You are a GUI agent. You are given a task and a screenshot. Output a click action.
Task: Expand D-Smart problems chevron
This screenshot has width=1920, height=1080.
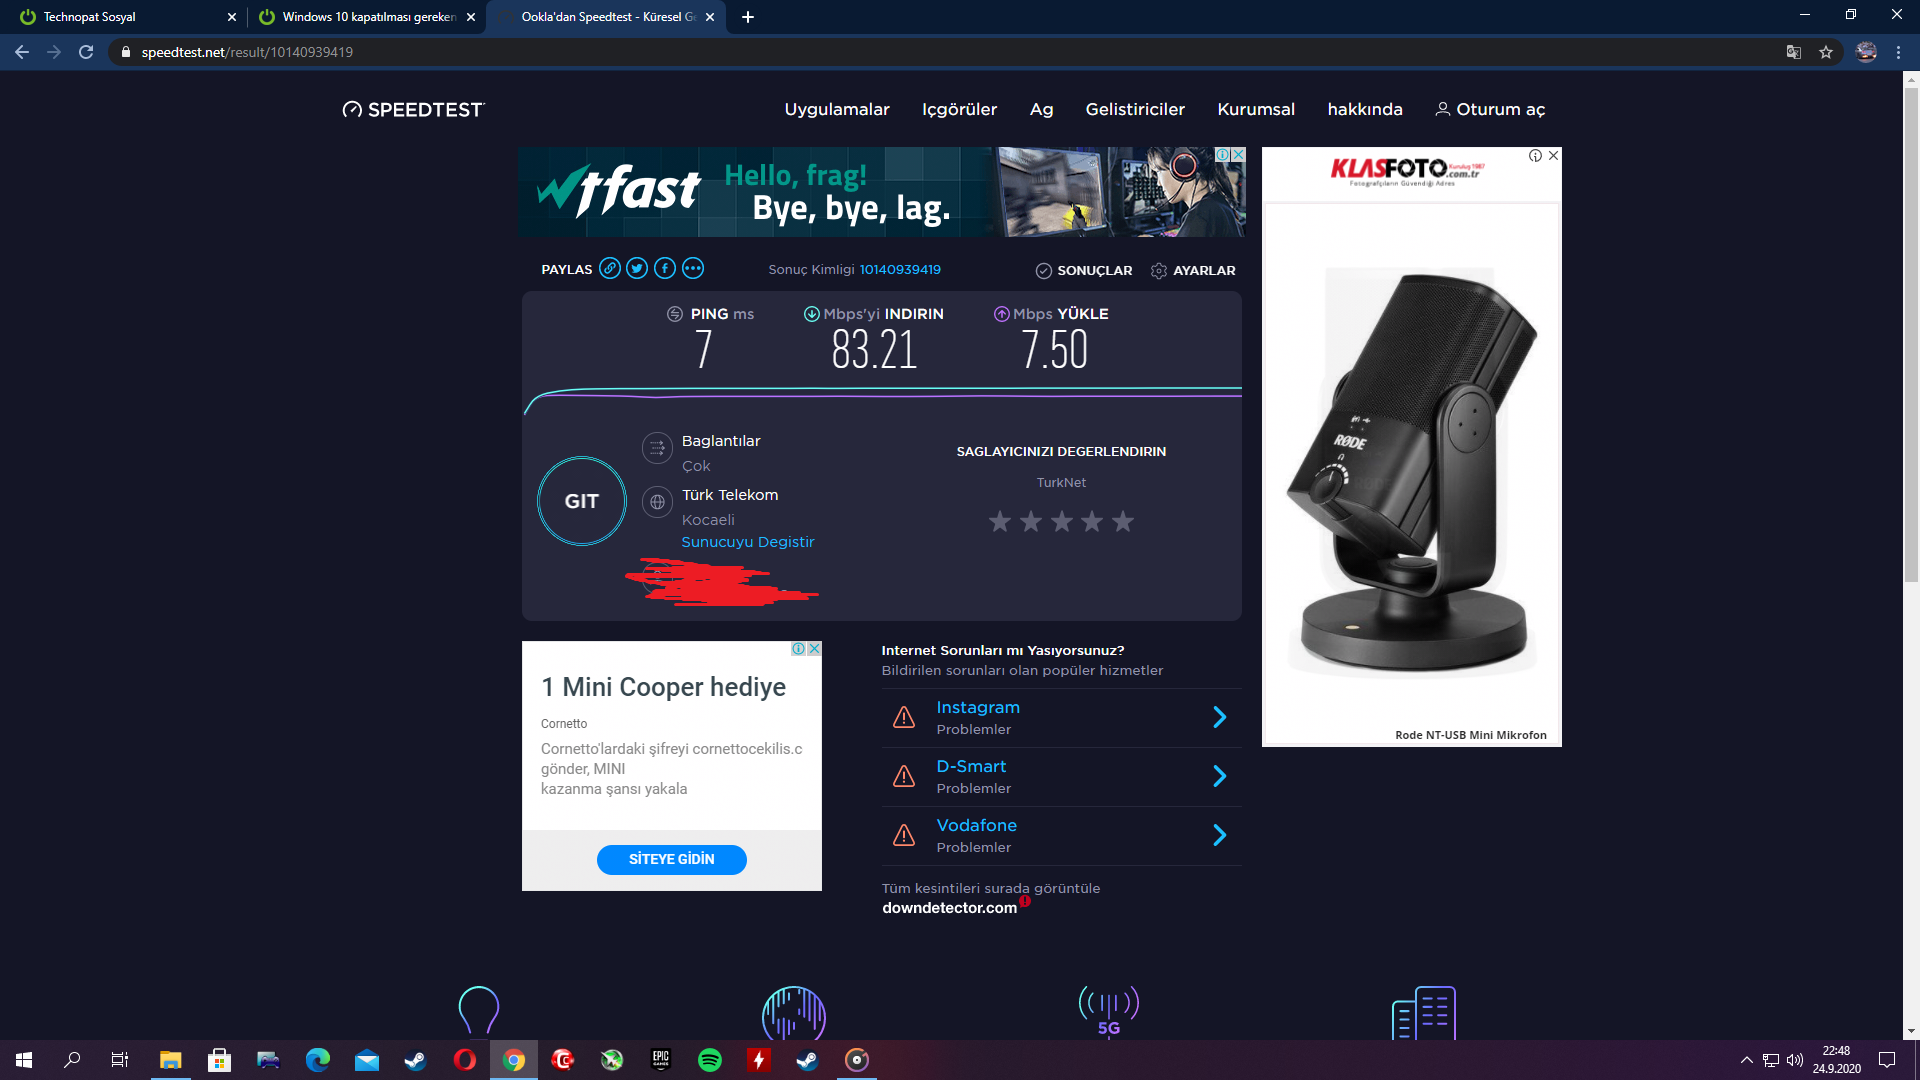[1219, 776]
